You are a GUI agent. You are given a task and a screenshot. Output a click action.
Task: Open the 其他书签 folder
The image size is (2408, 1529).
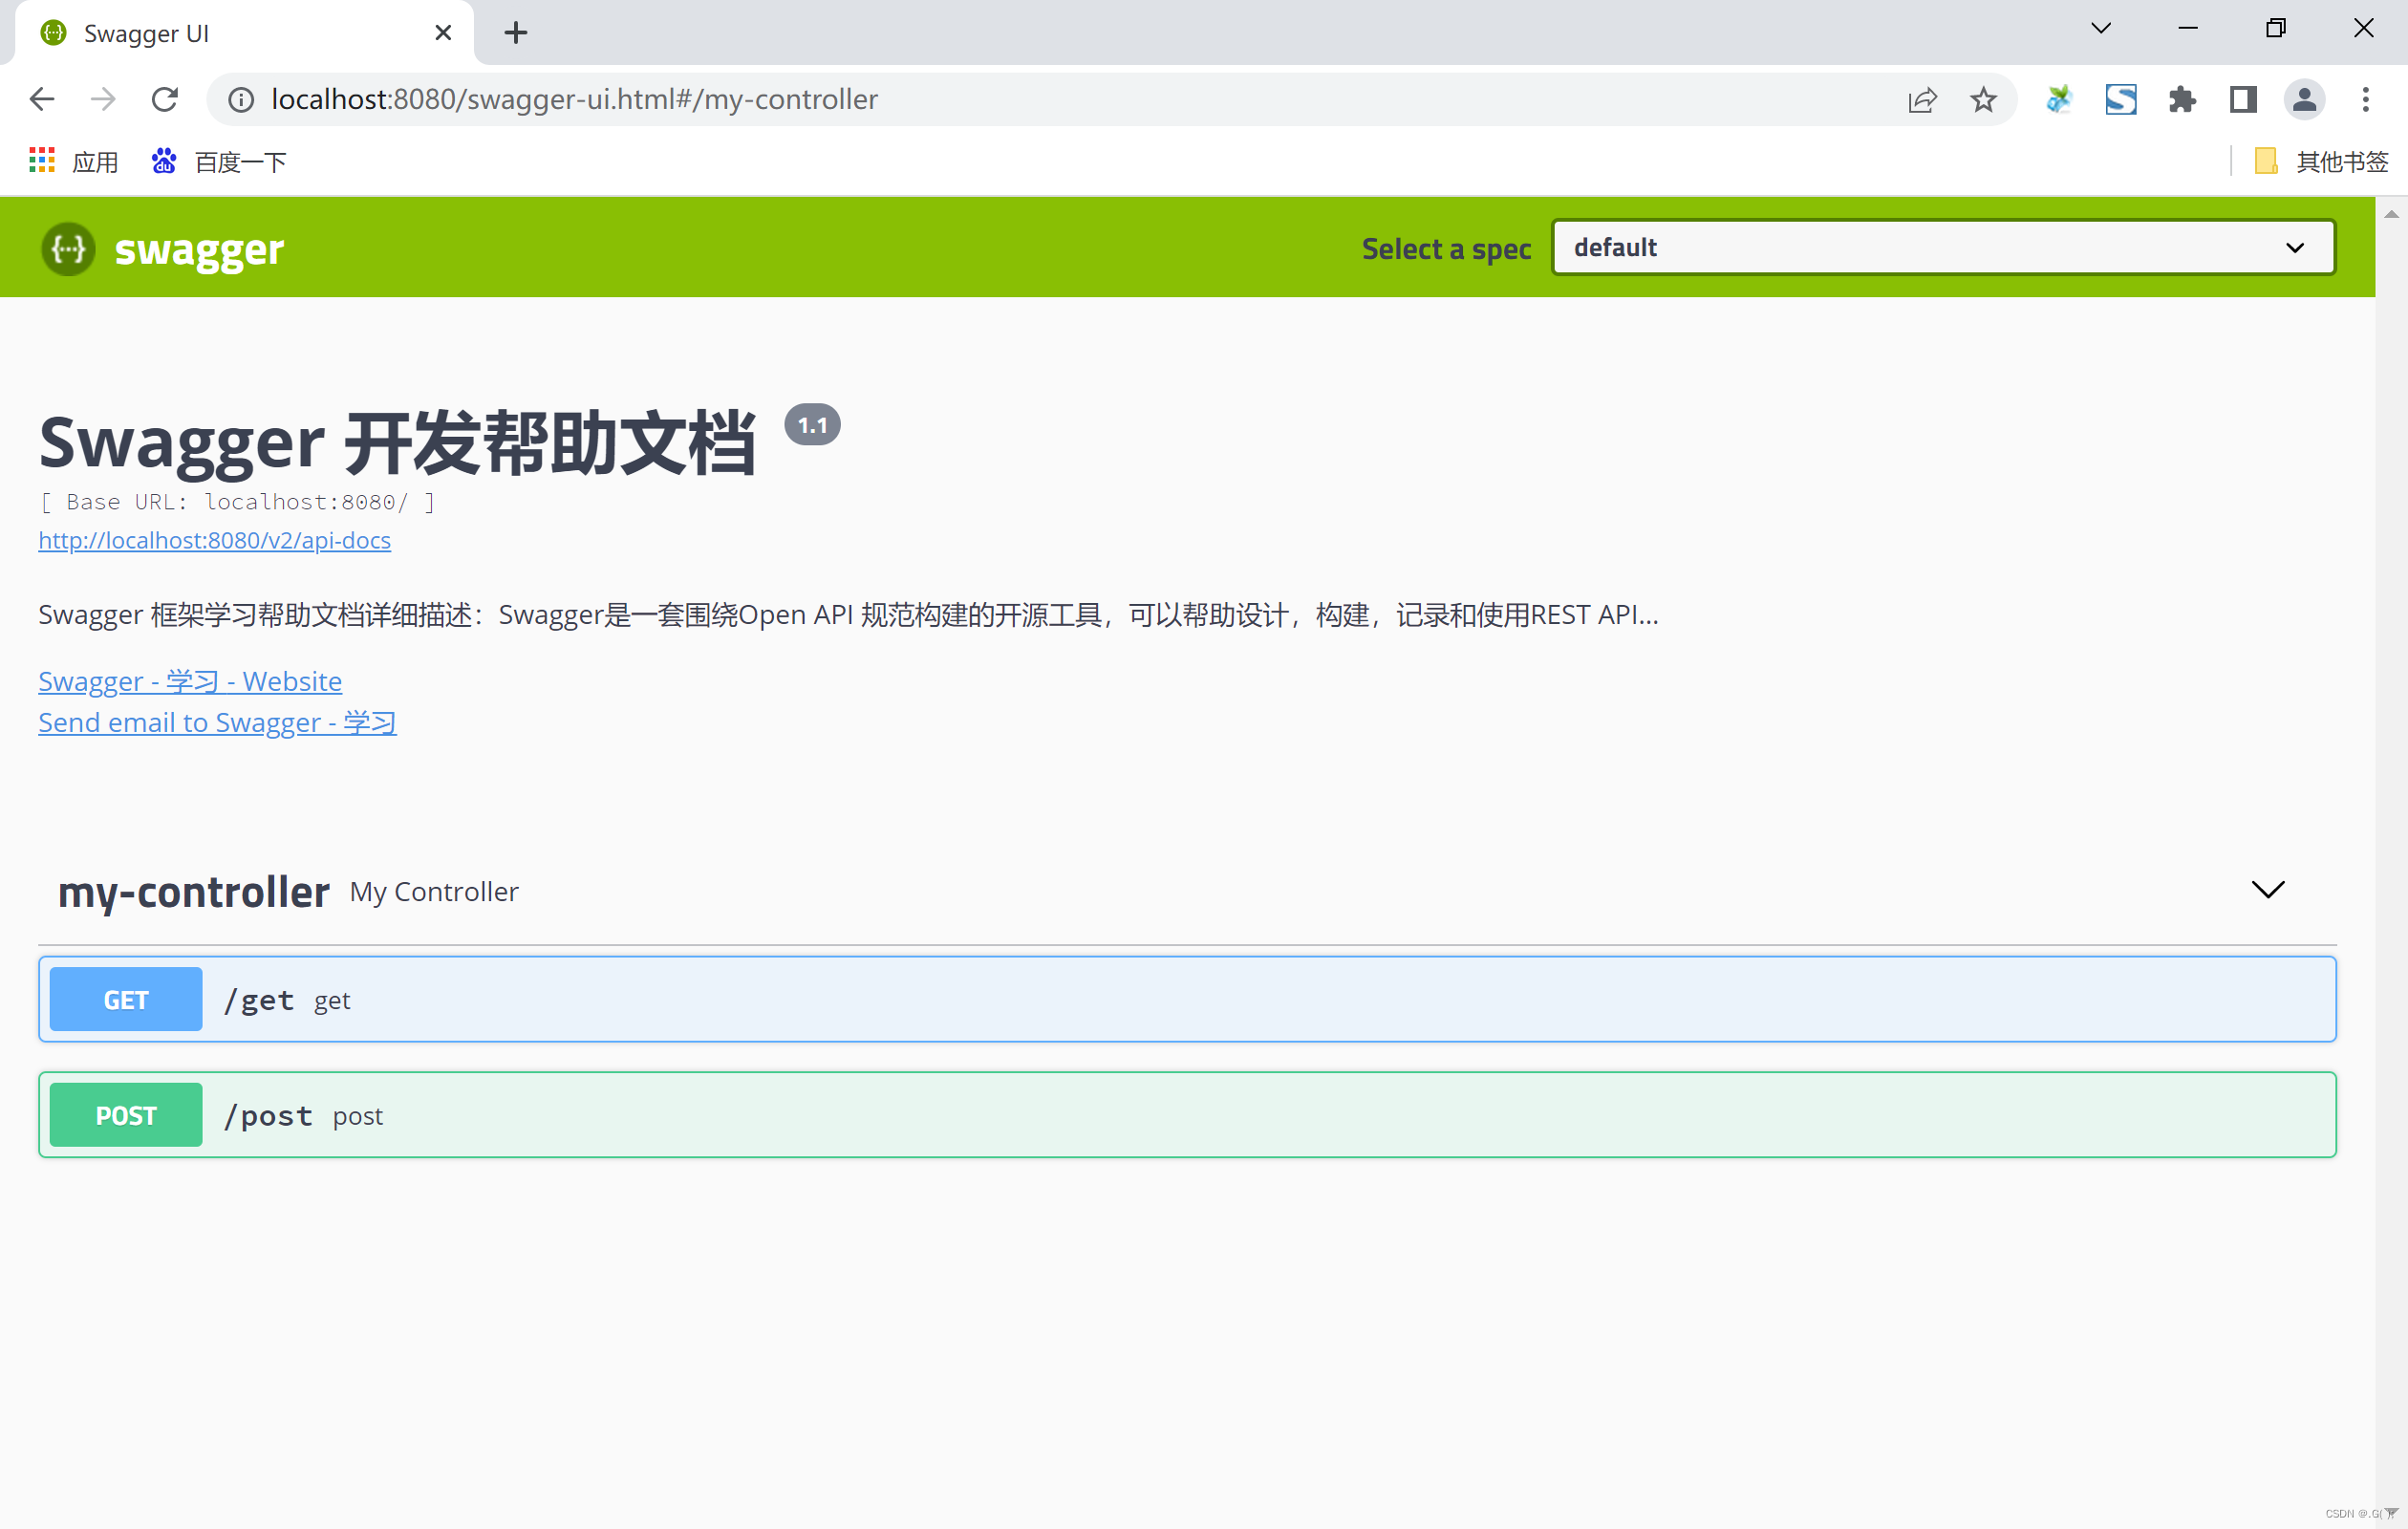[x=2321, y=161]
